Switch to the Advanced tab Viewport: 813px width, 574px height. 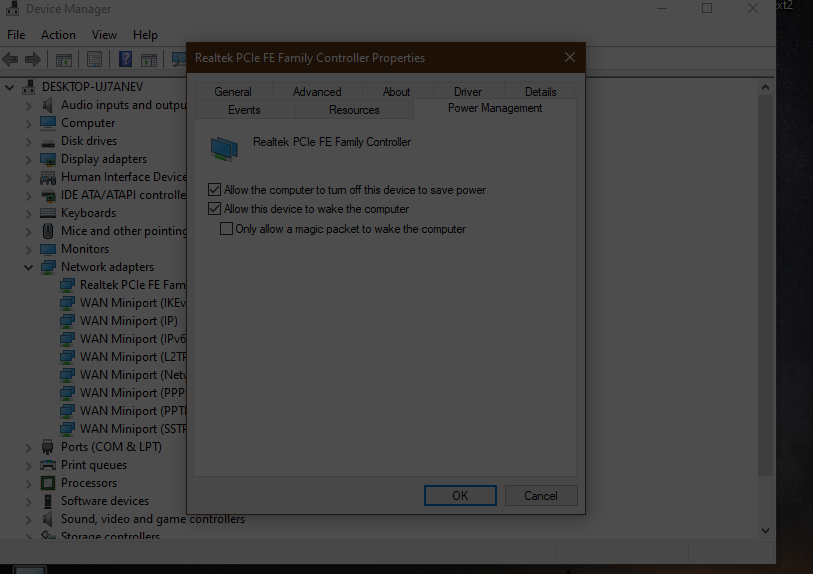317,92
